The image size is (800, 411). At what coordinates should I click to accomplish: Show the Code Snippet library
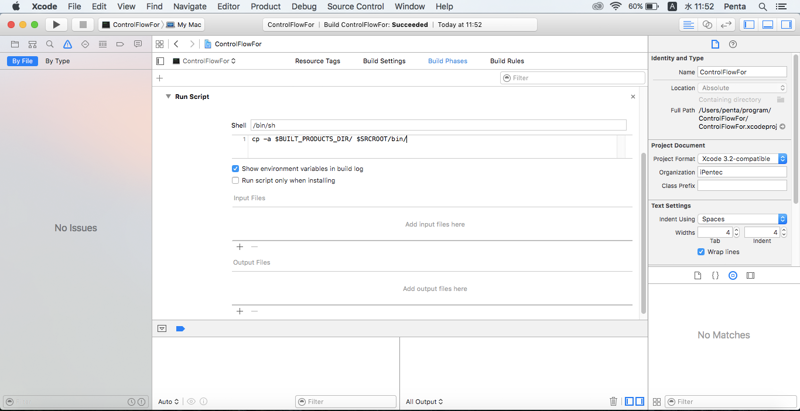coord(715,275)
